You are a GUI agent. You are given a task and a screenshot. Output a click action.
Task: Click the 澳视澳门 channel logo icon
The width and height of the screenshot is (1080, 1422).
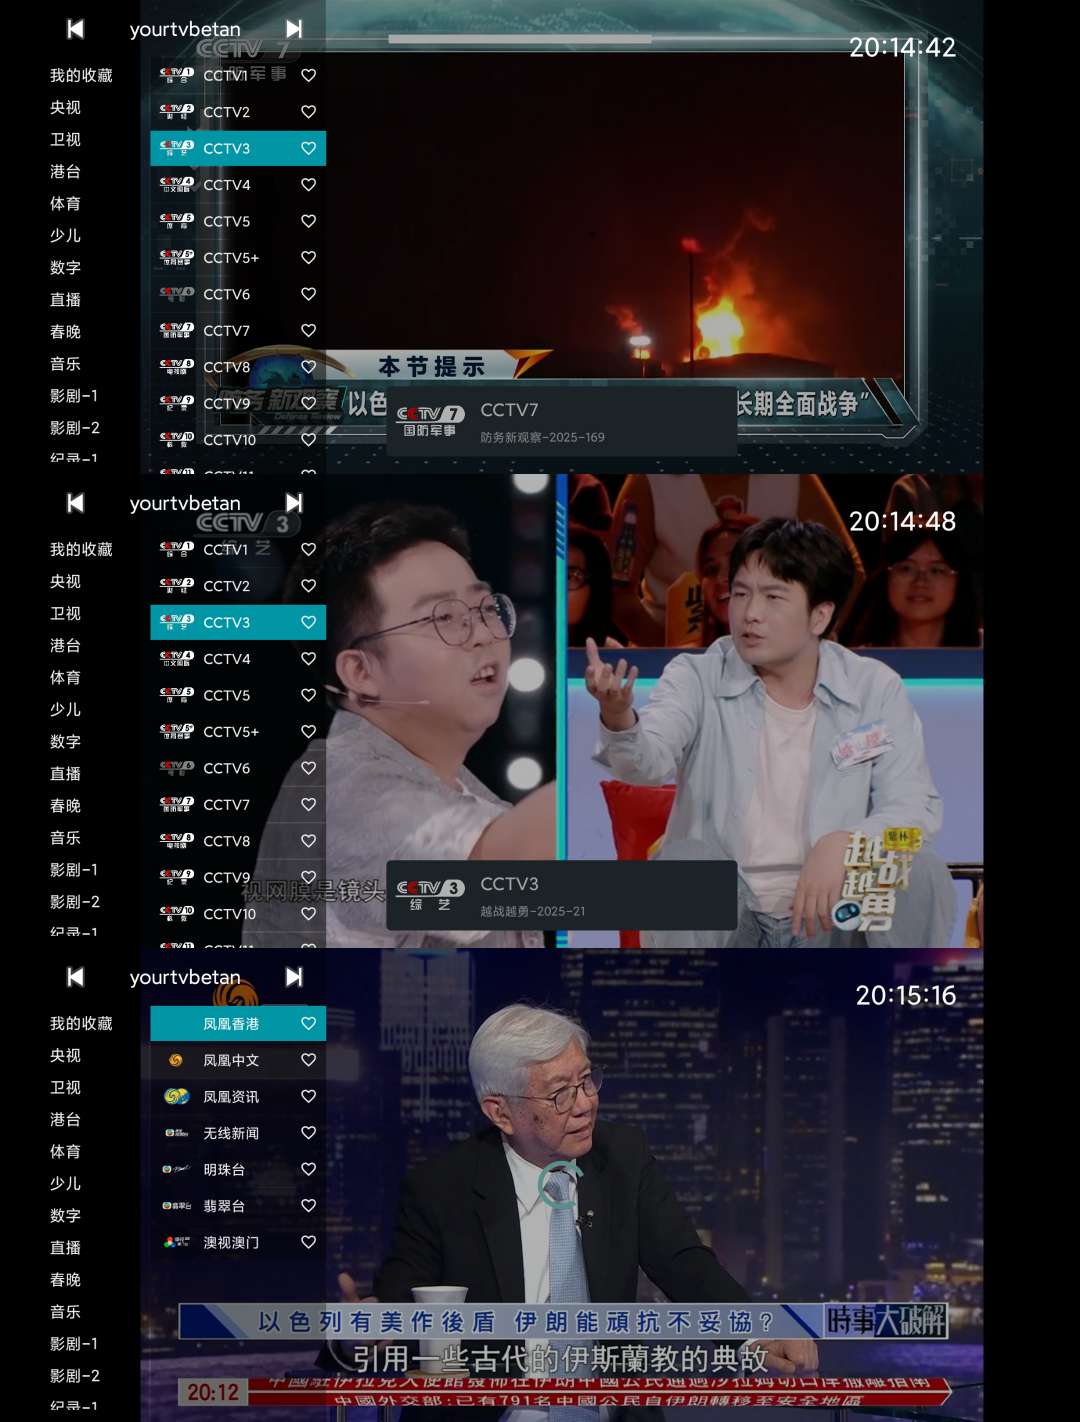click(x=176, y=1242)
